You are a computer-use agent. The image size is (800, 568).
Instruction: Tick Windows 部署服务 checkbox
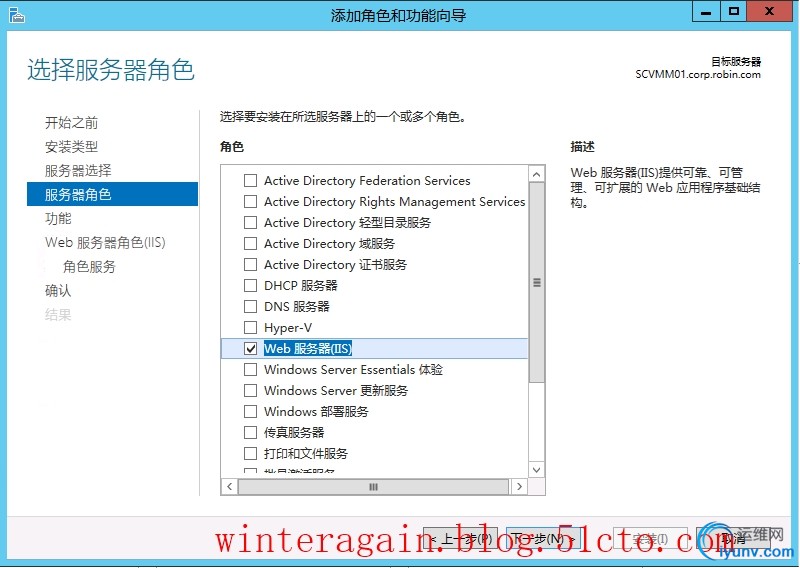pyautogui.click(x=251, y=411)
